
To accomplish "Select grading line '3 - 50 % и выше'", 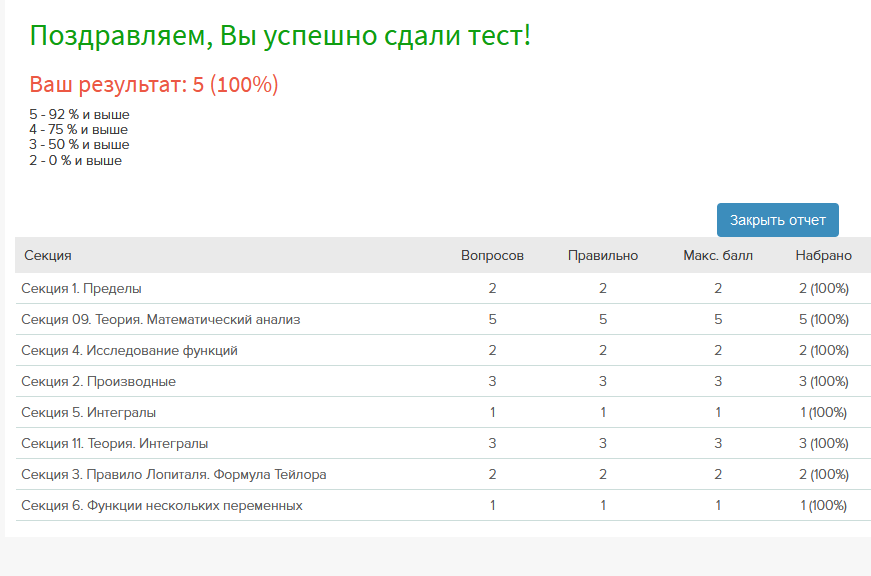I will coord(79,144).
